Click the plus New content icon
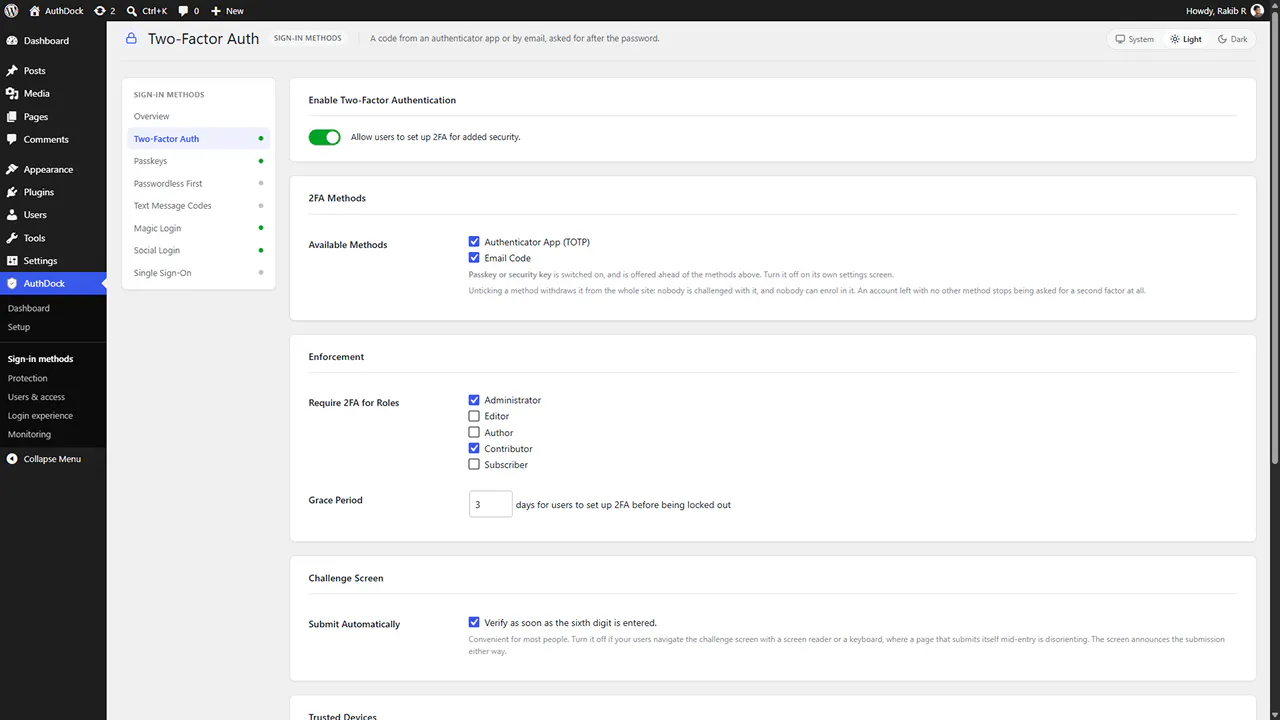 click(215, 11)
